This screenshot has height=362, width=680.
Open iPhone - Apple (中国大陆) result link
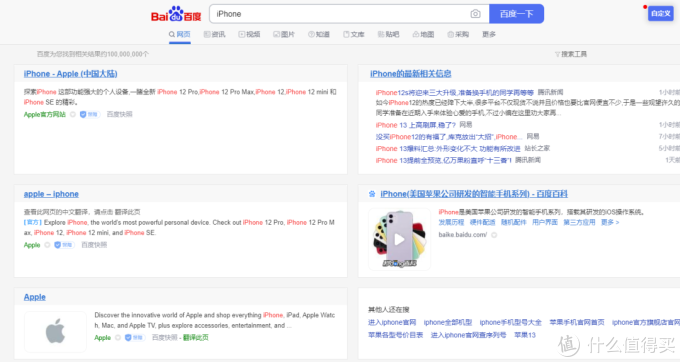(70, 74)
